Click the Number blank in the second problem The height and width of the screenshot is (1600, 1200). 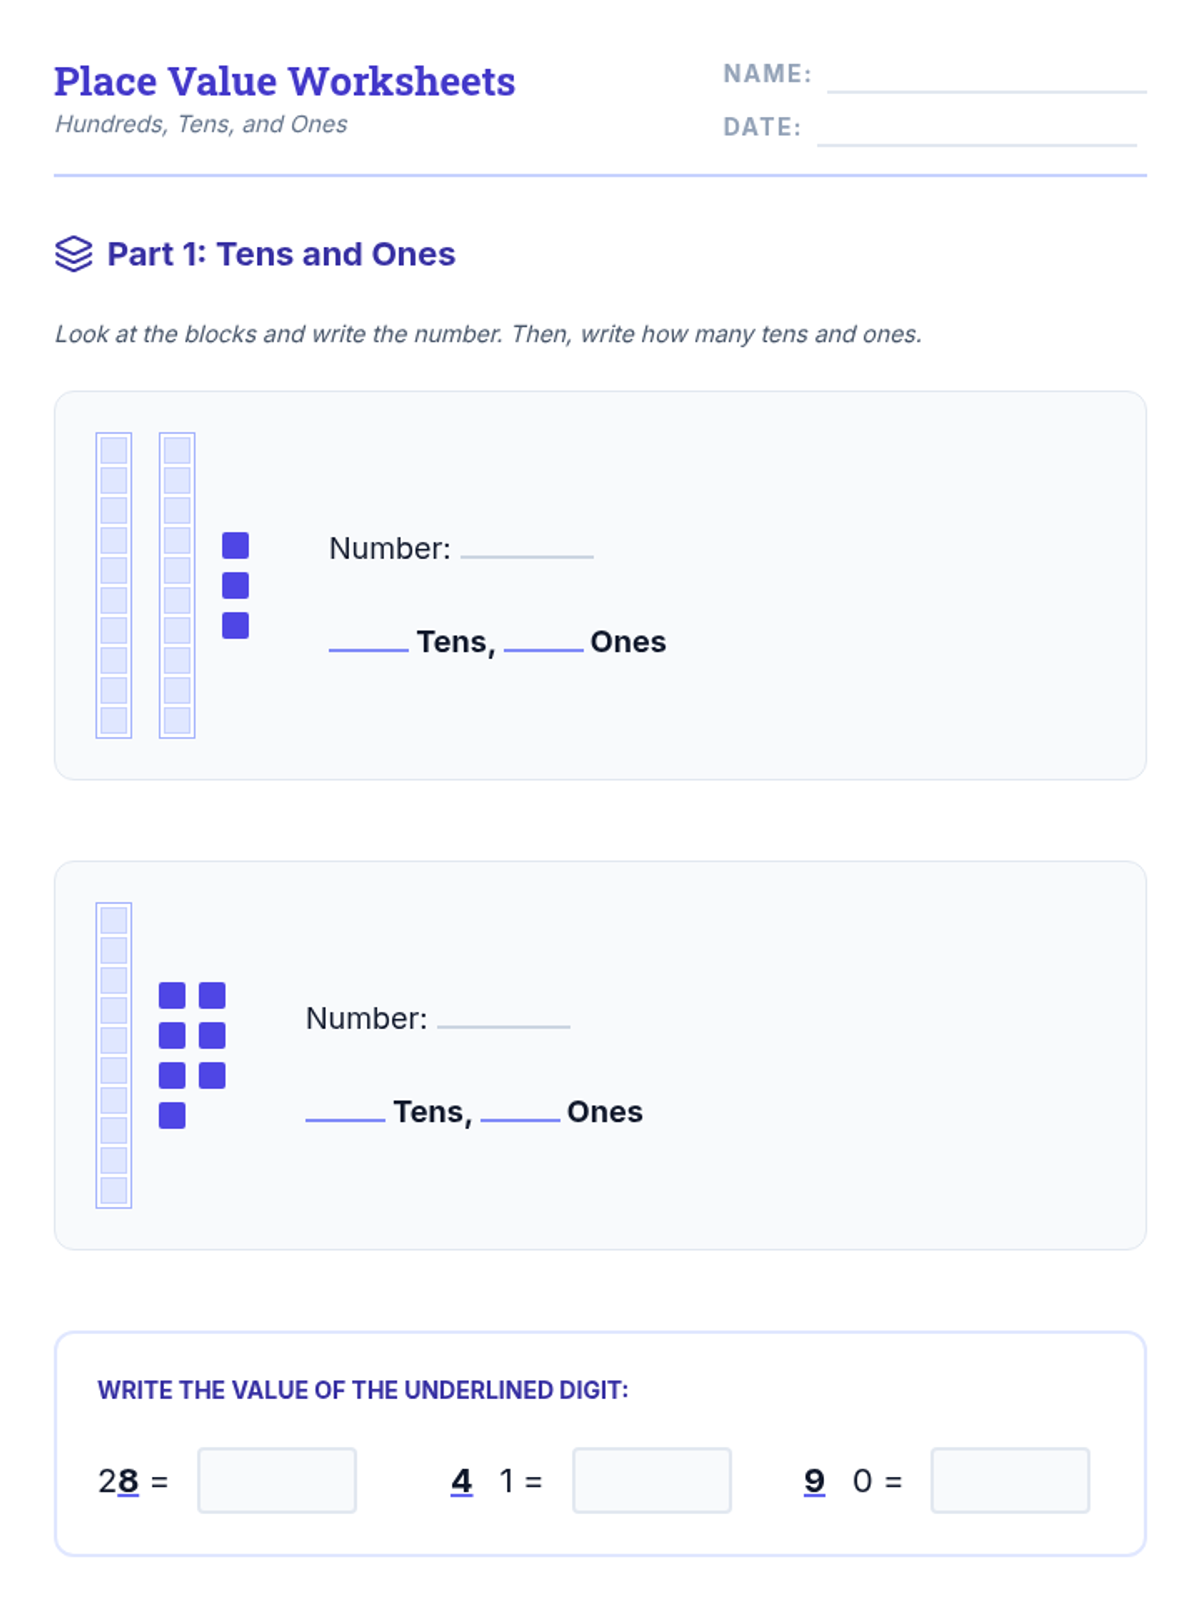[503, 1017]
